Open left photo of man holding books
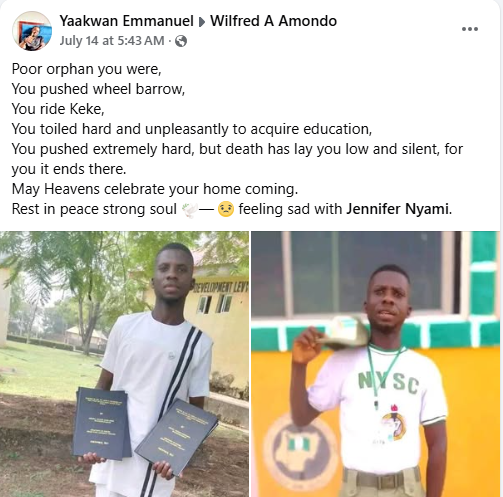 [x=124, y=364]
